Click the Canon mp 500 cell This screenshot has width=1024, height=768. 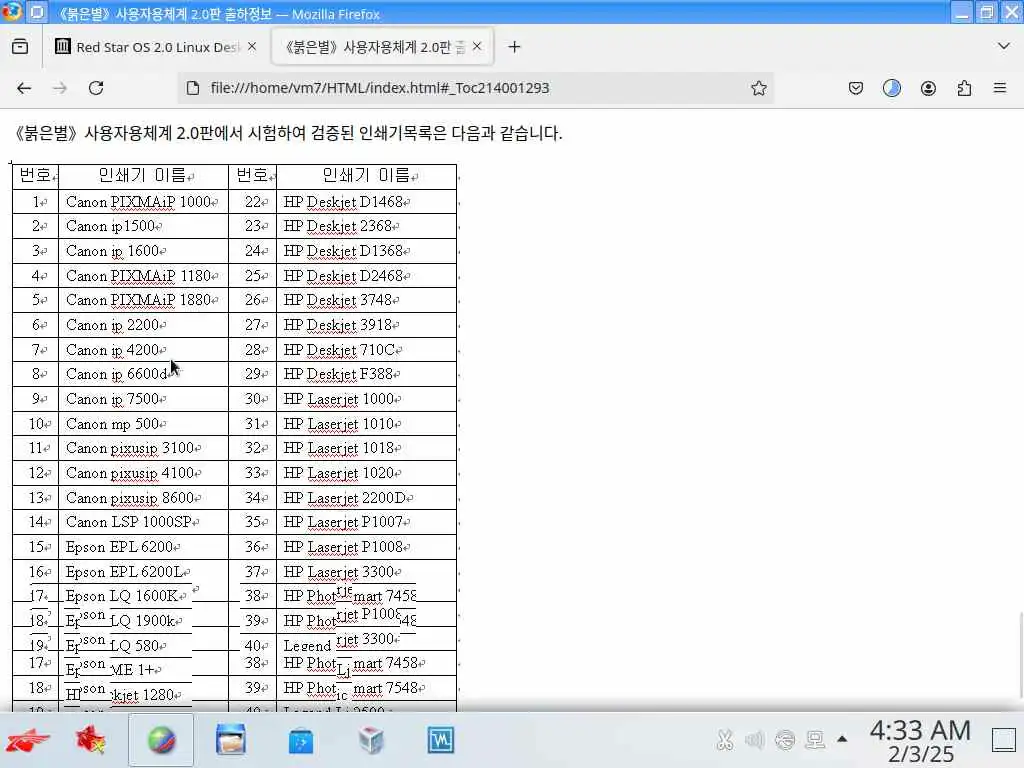tap(144, 424)
